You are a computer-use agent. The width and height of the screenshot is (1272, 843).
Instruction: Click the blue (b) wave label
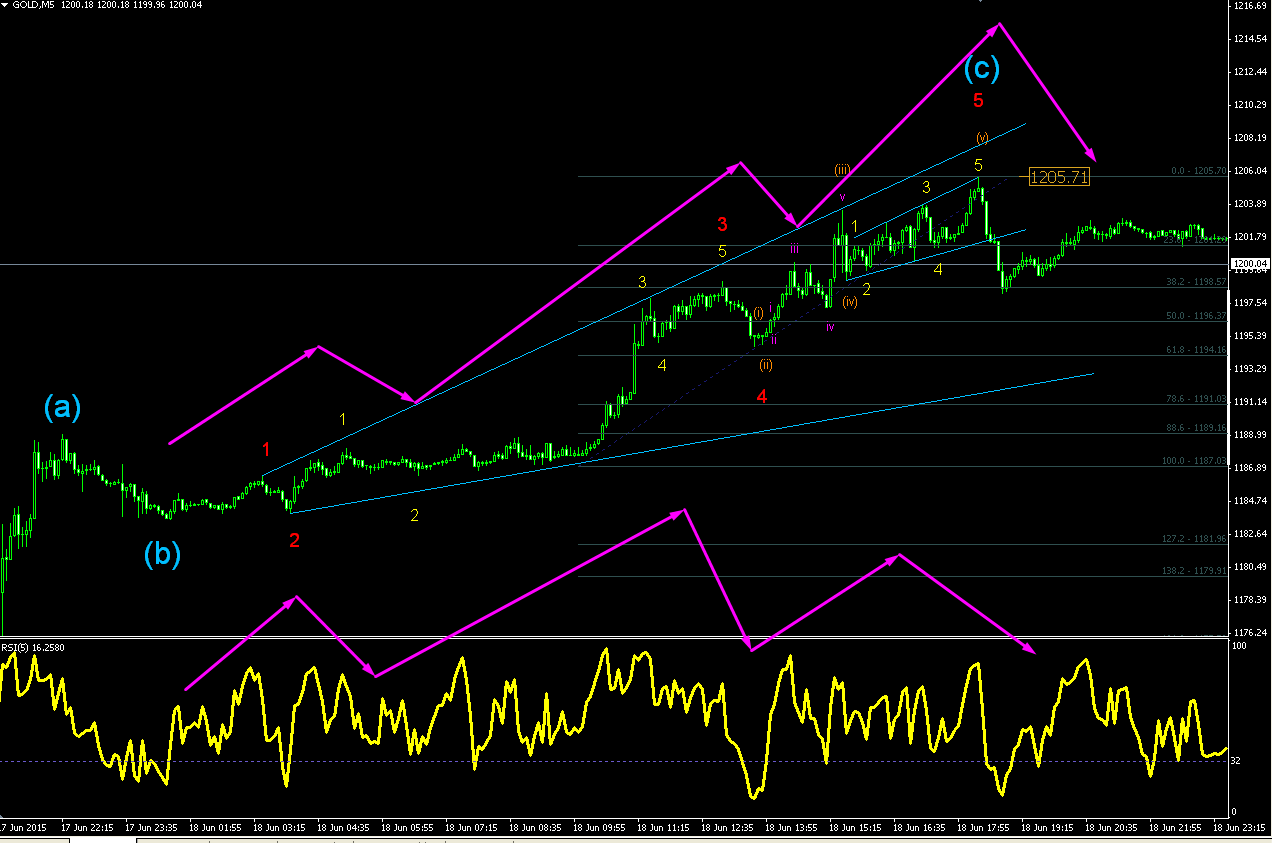pos(162,554)
